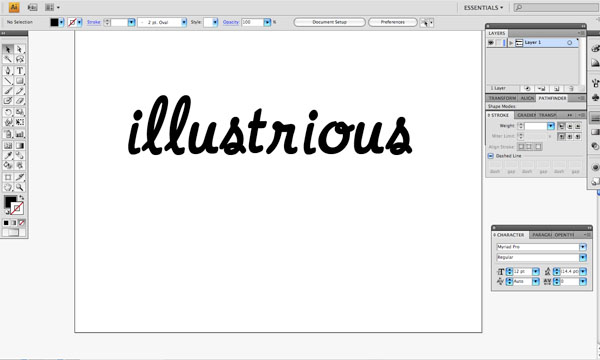Open the Myriad Pro font family dropdown

pyautogui.click(x=583, y=247)
